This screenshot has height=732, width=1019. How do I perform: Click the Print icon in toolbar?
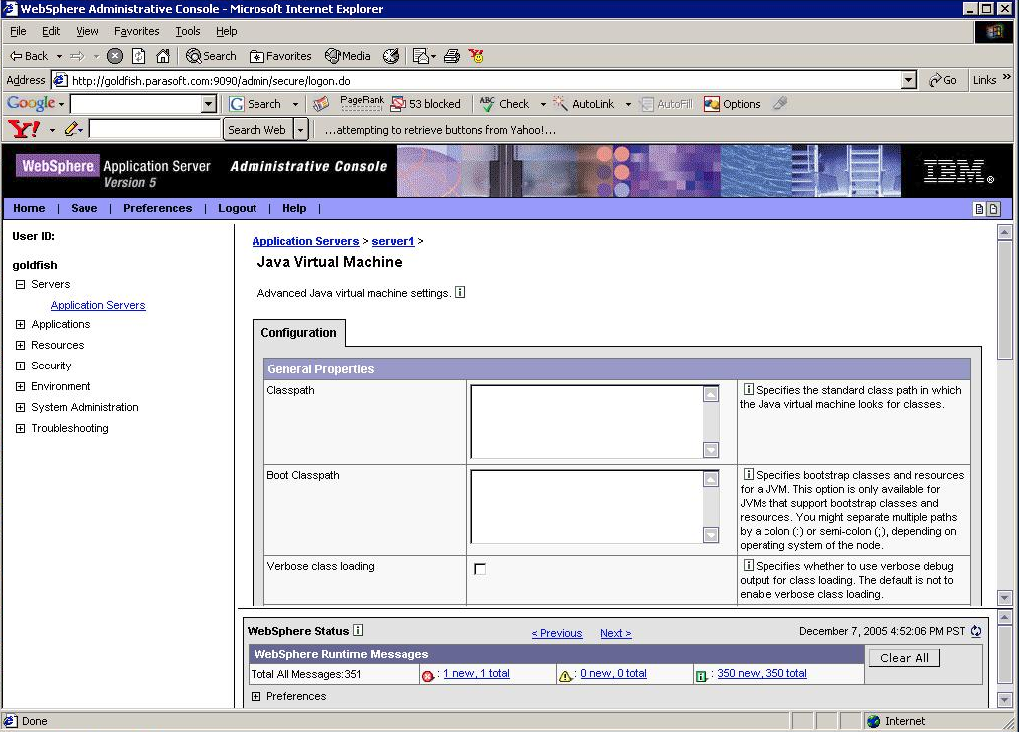tap(452, 56)
